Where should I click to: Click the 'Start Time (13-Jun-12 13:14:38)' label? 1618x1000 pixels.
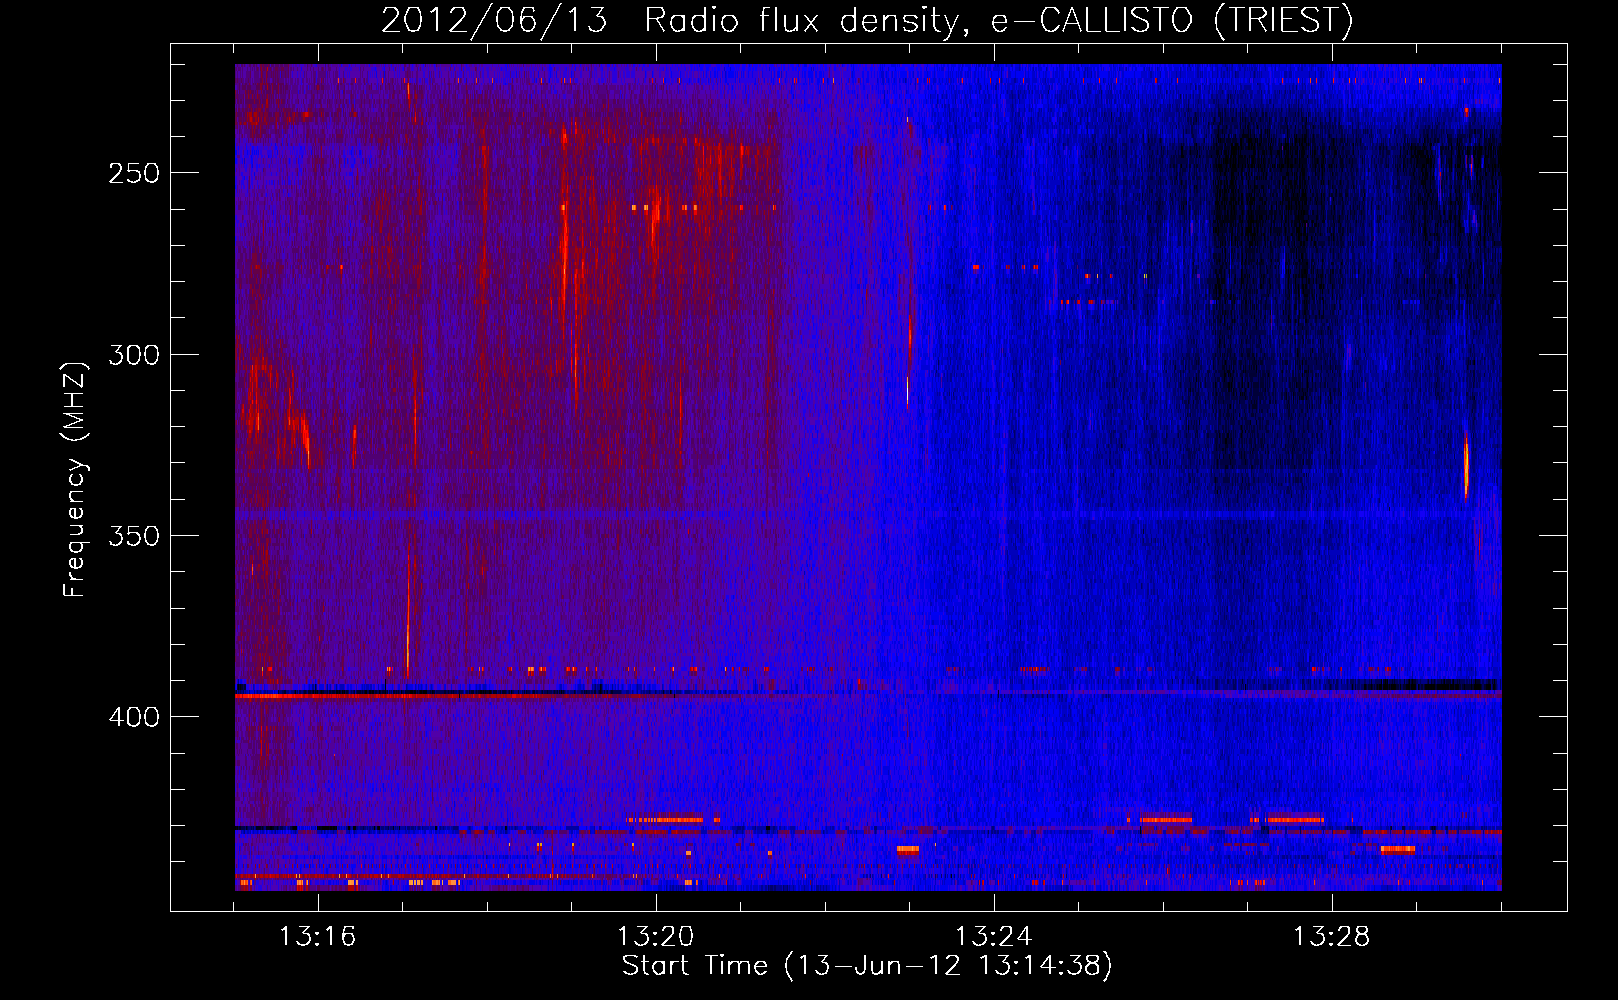point(867,966)
